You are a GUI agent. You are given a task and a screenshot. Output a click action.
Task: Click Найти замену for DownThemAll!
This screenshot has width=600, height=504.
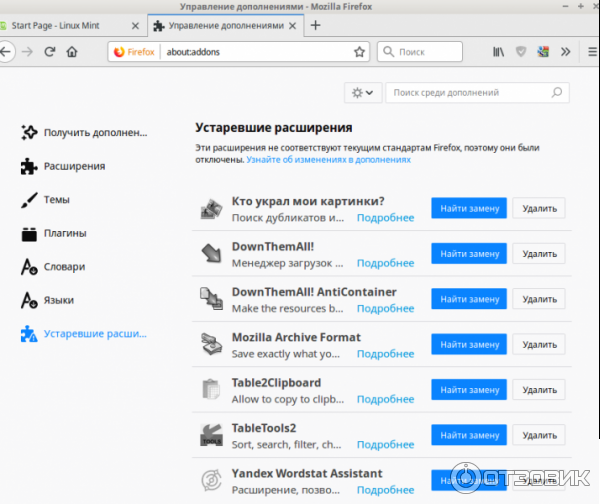click(469, 254)
